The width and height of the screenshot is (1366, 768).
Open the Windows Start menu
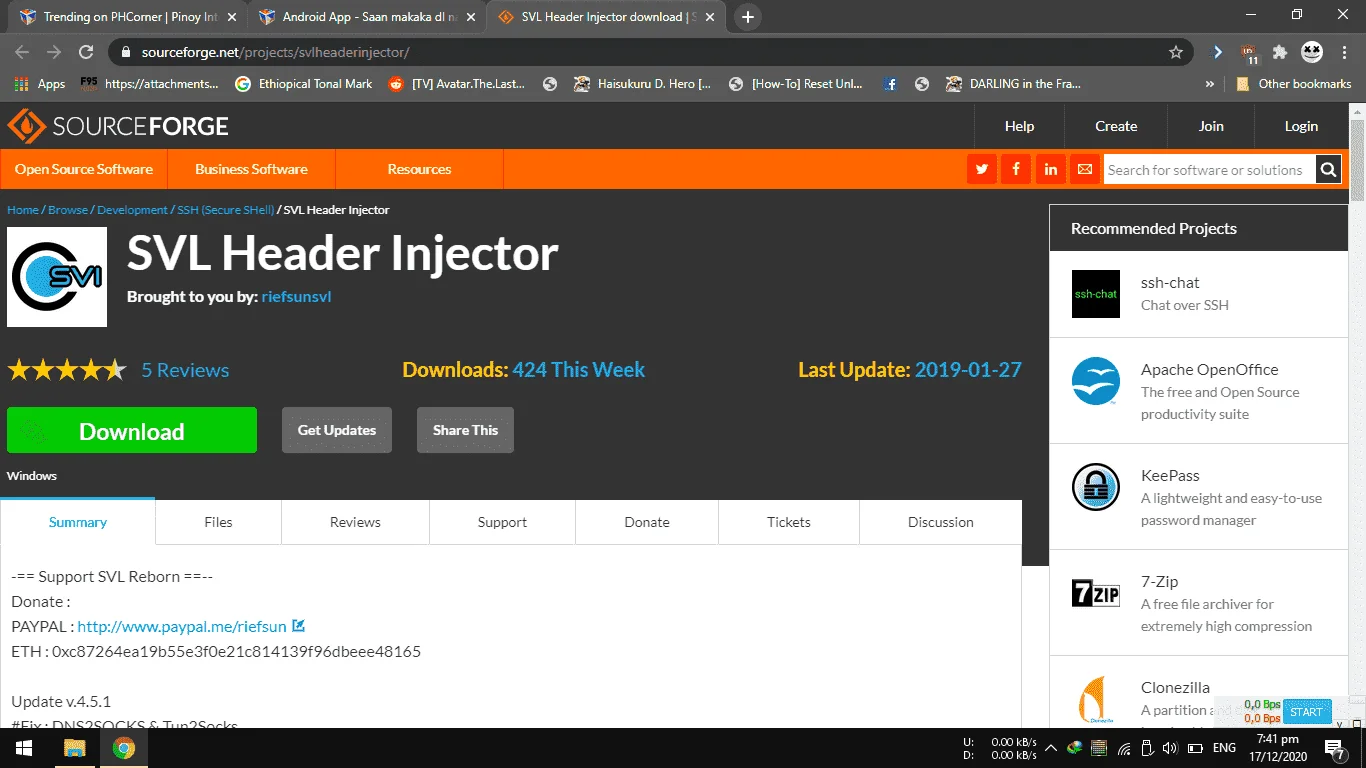click(23, 748)
